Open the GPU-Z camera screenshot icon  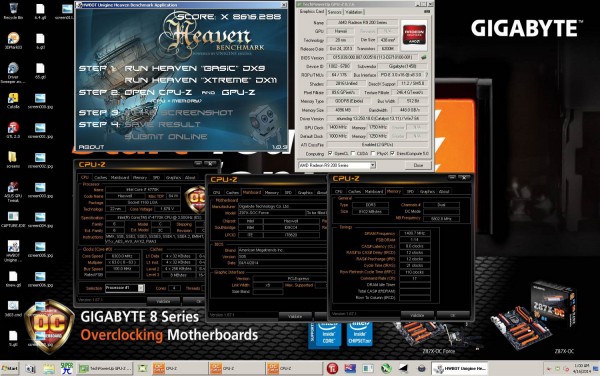click(x=427, y=12)
